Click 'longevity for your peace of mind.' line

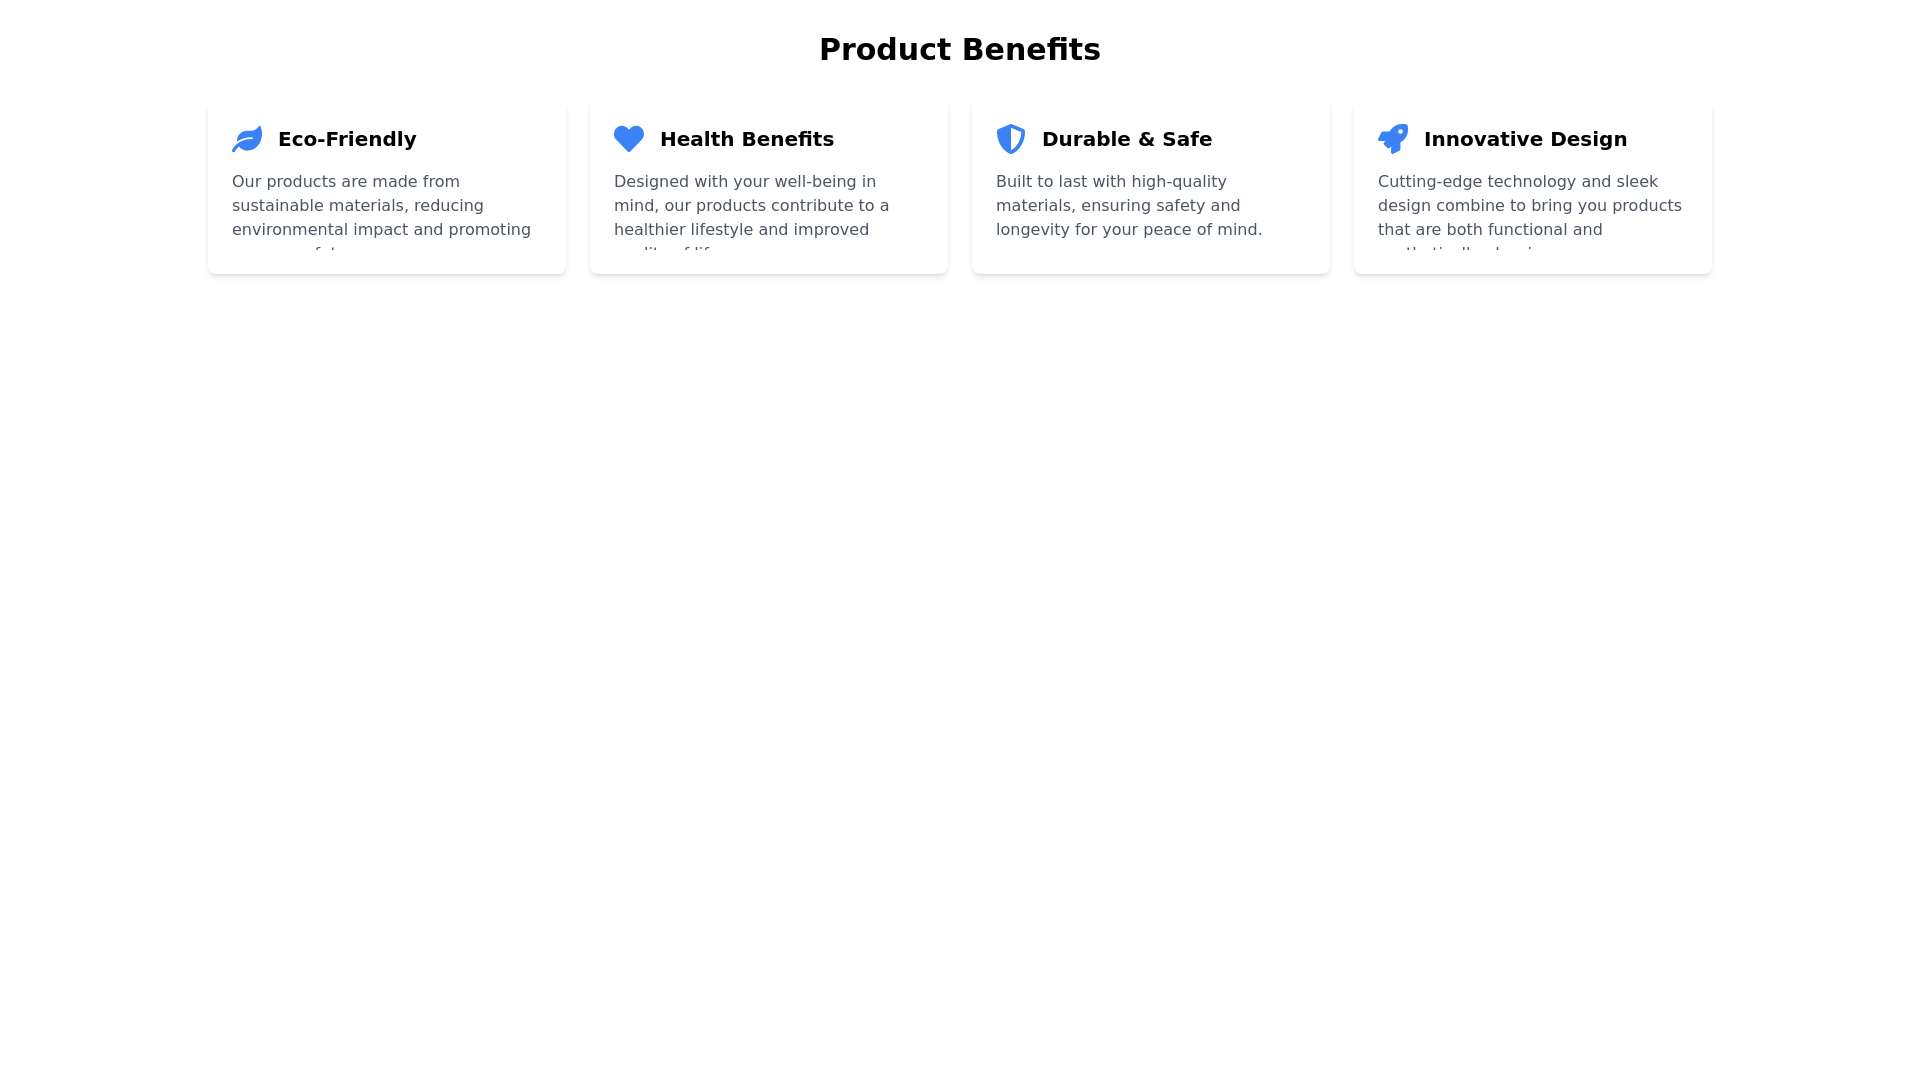coord(1129,230)
